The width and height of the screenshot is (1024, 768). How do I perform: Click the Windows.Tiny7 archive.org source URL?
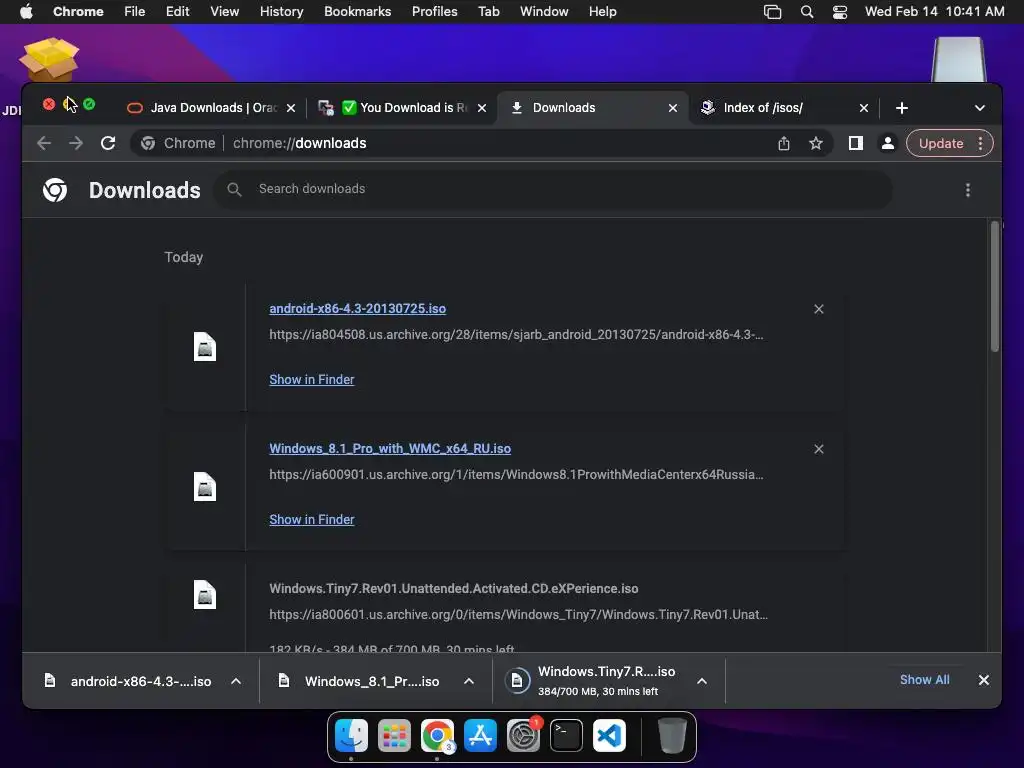[519, 615]
